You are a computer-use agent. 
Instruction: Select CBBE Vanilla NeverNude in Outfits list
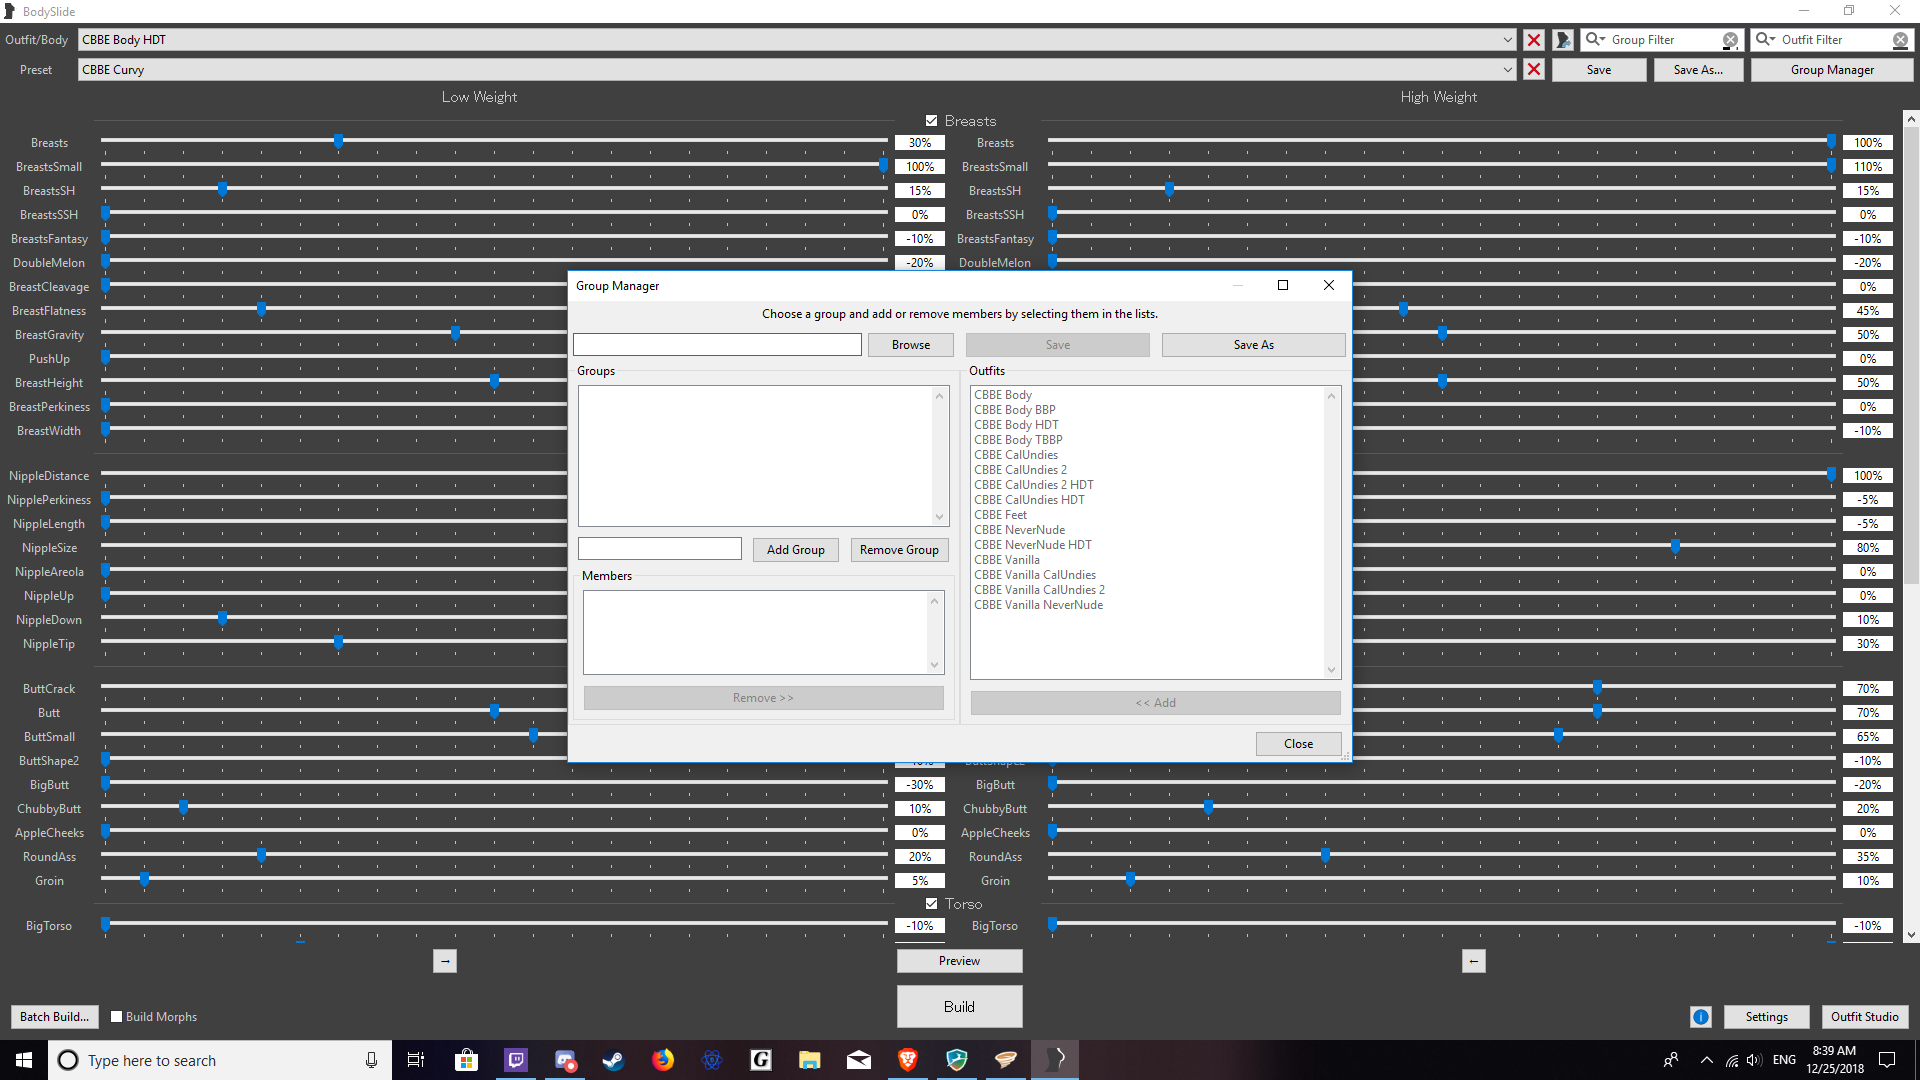(x=1038, y=605)
